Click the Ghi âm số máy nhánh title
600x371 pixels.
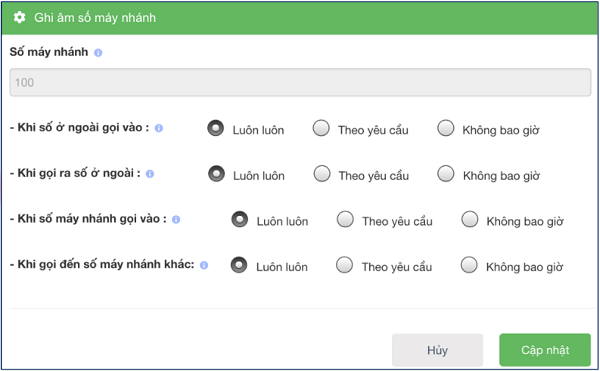95,18
